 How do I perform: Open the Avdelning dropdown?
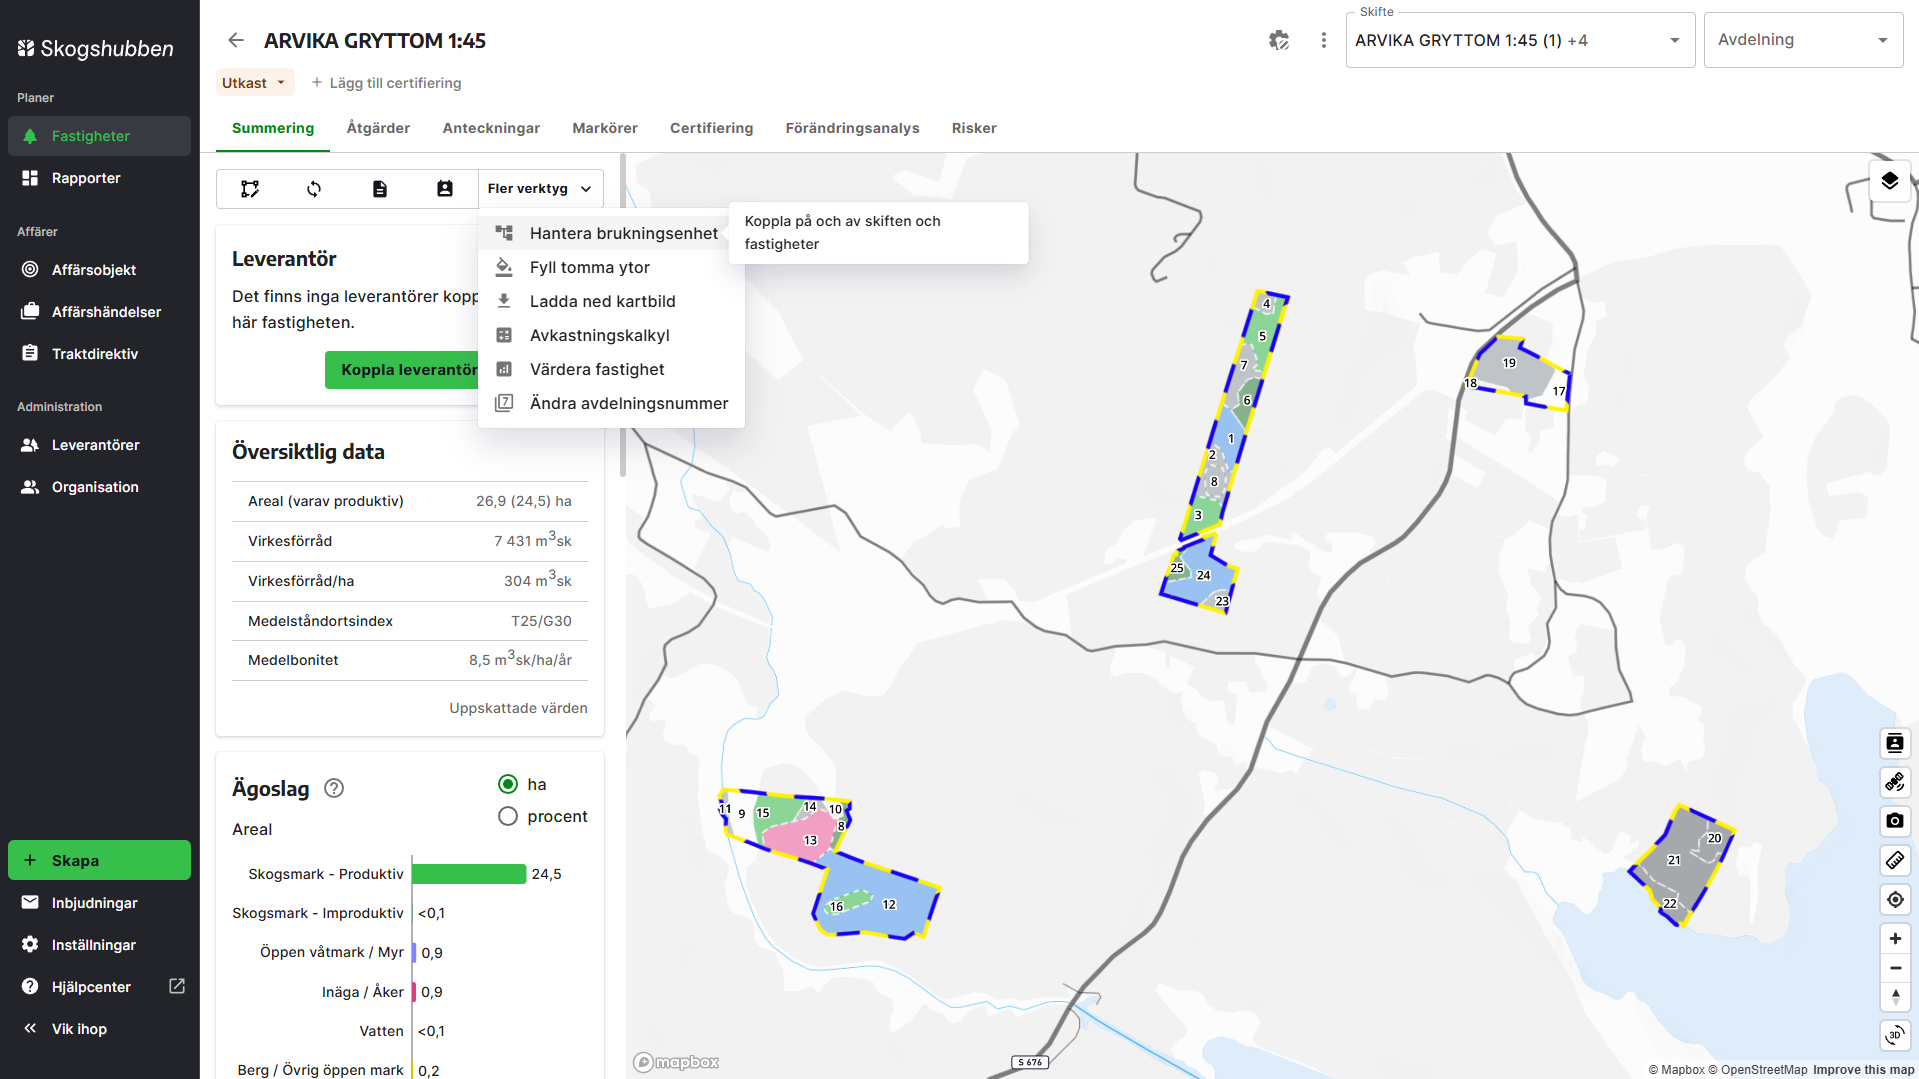coord(1803,40)
